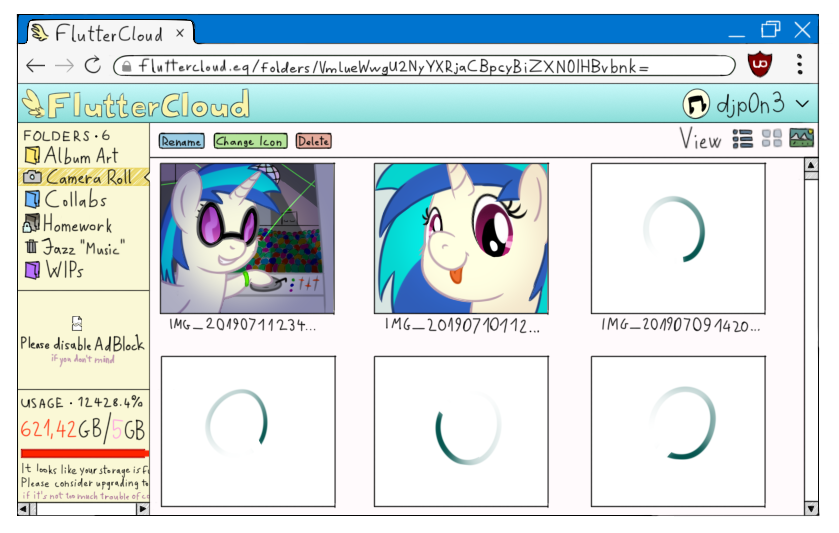839x533 pixels.
Task: Click the vertical scrollbar up arrow
Action: [811, 165]
